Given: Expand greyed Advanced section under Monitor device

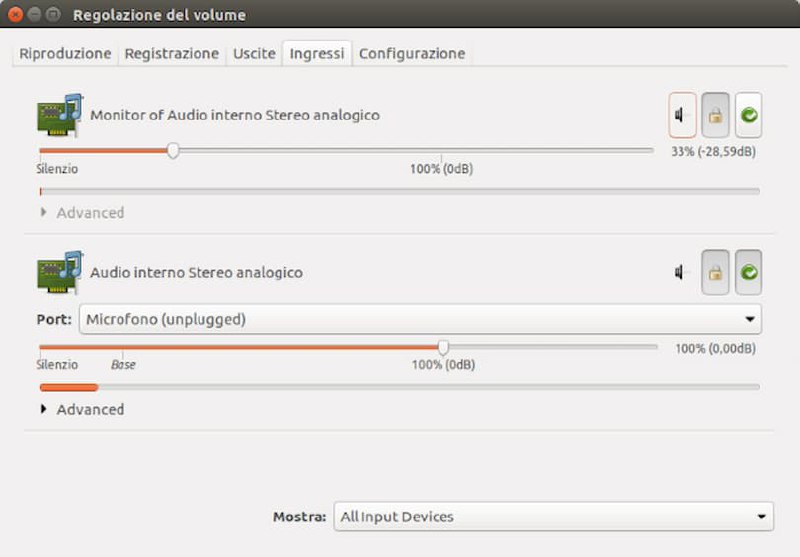Looking at the screenshot, I should (x=83, y=212).
